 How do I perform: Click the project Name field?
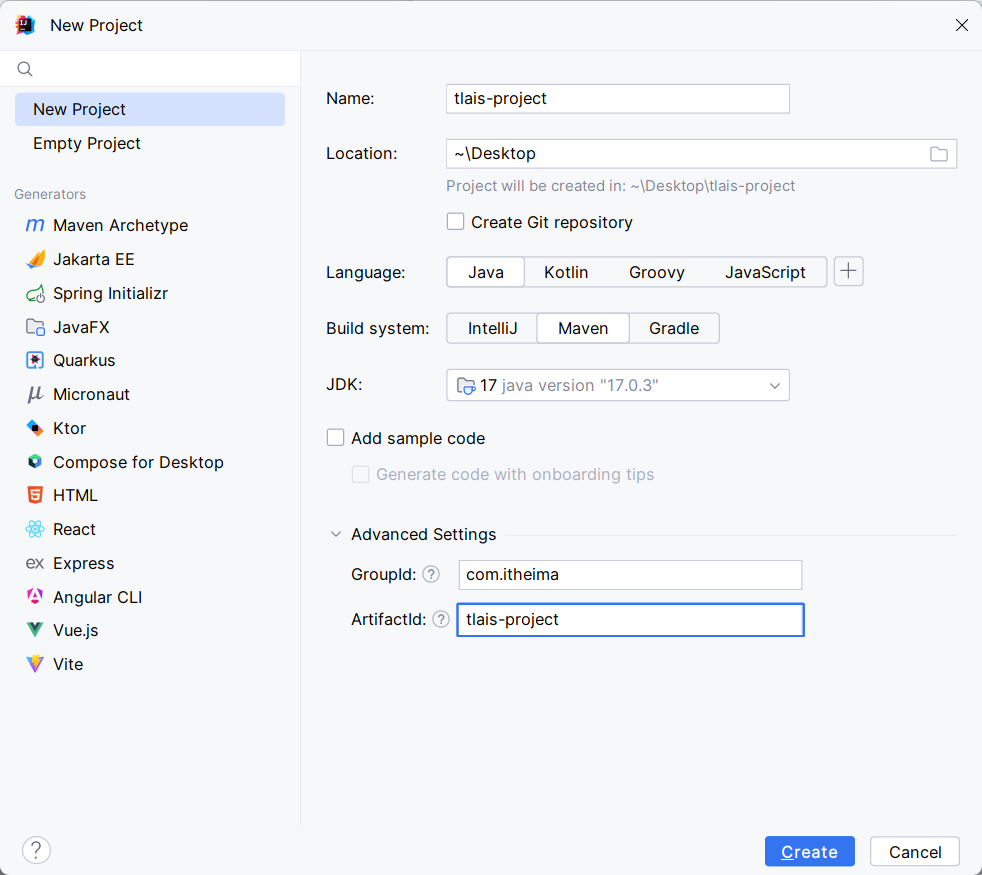pyautogui.click(x=618, y=99)
